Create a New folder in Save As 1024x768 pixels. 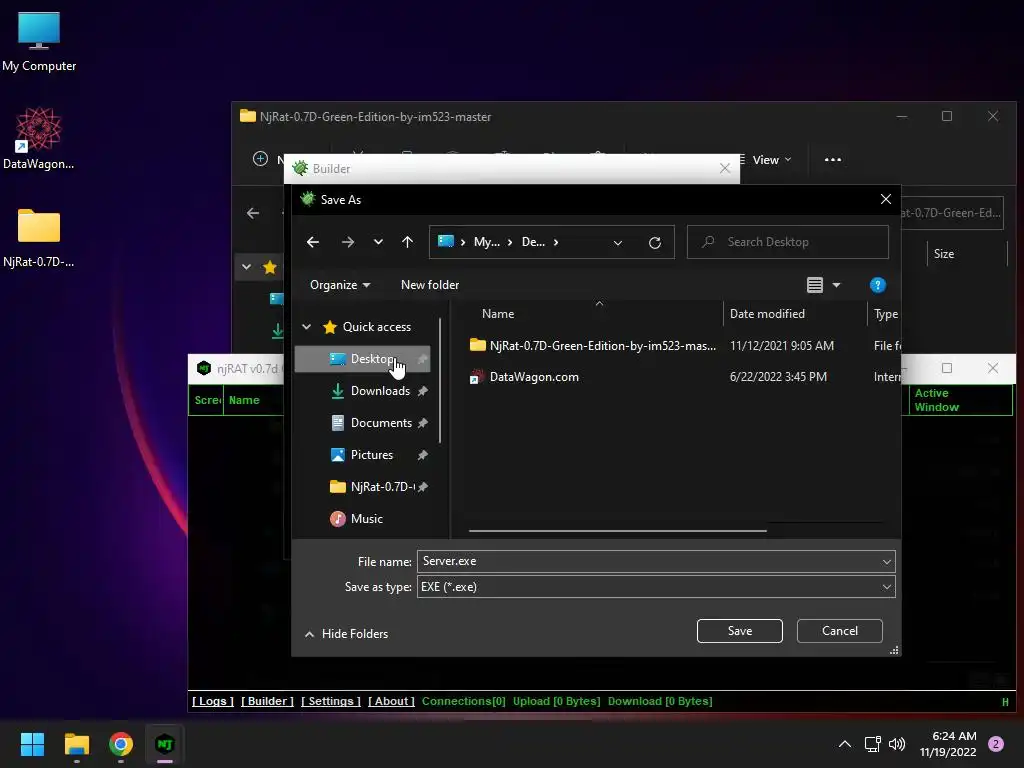pos(430,285)
